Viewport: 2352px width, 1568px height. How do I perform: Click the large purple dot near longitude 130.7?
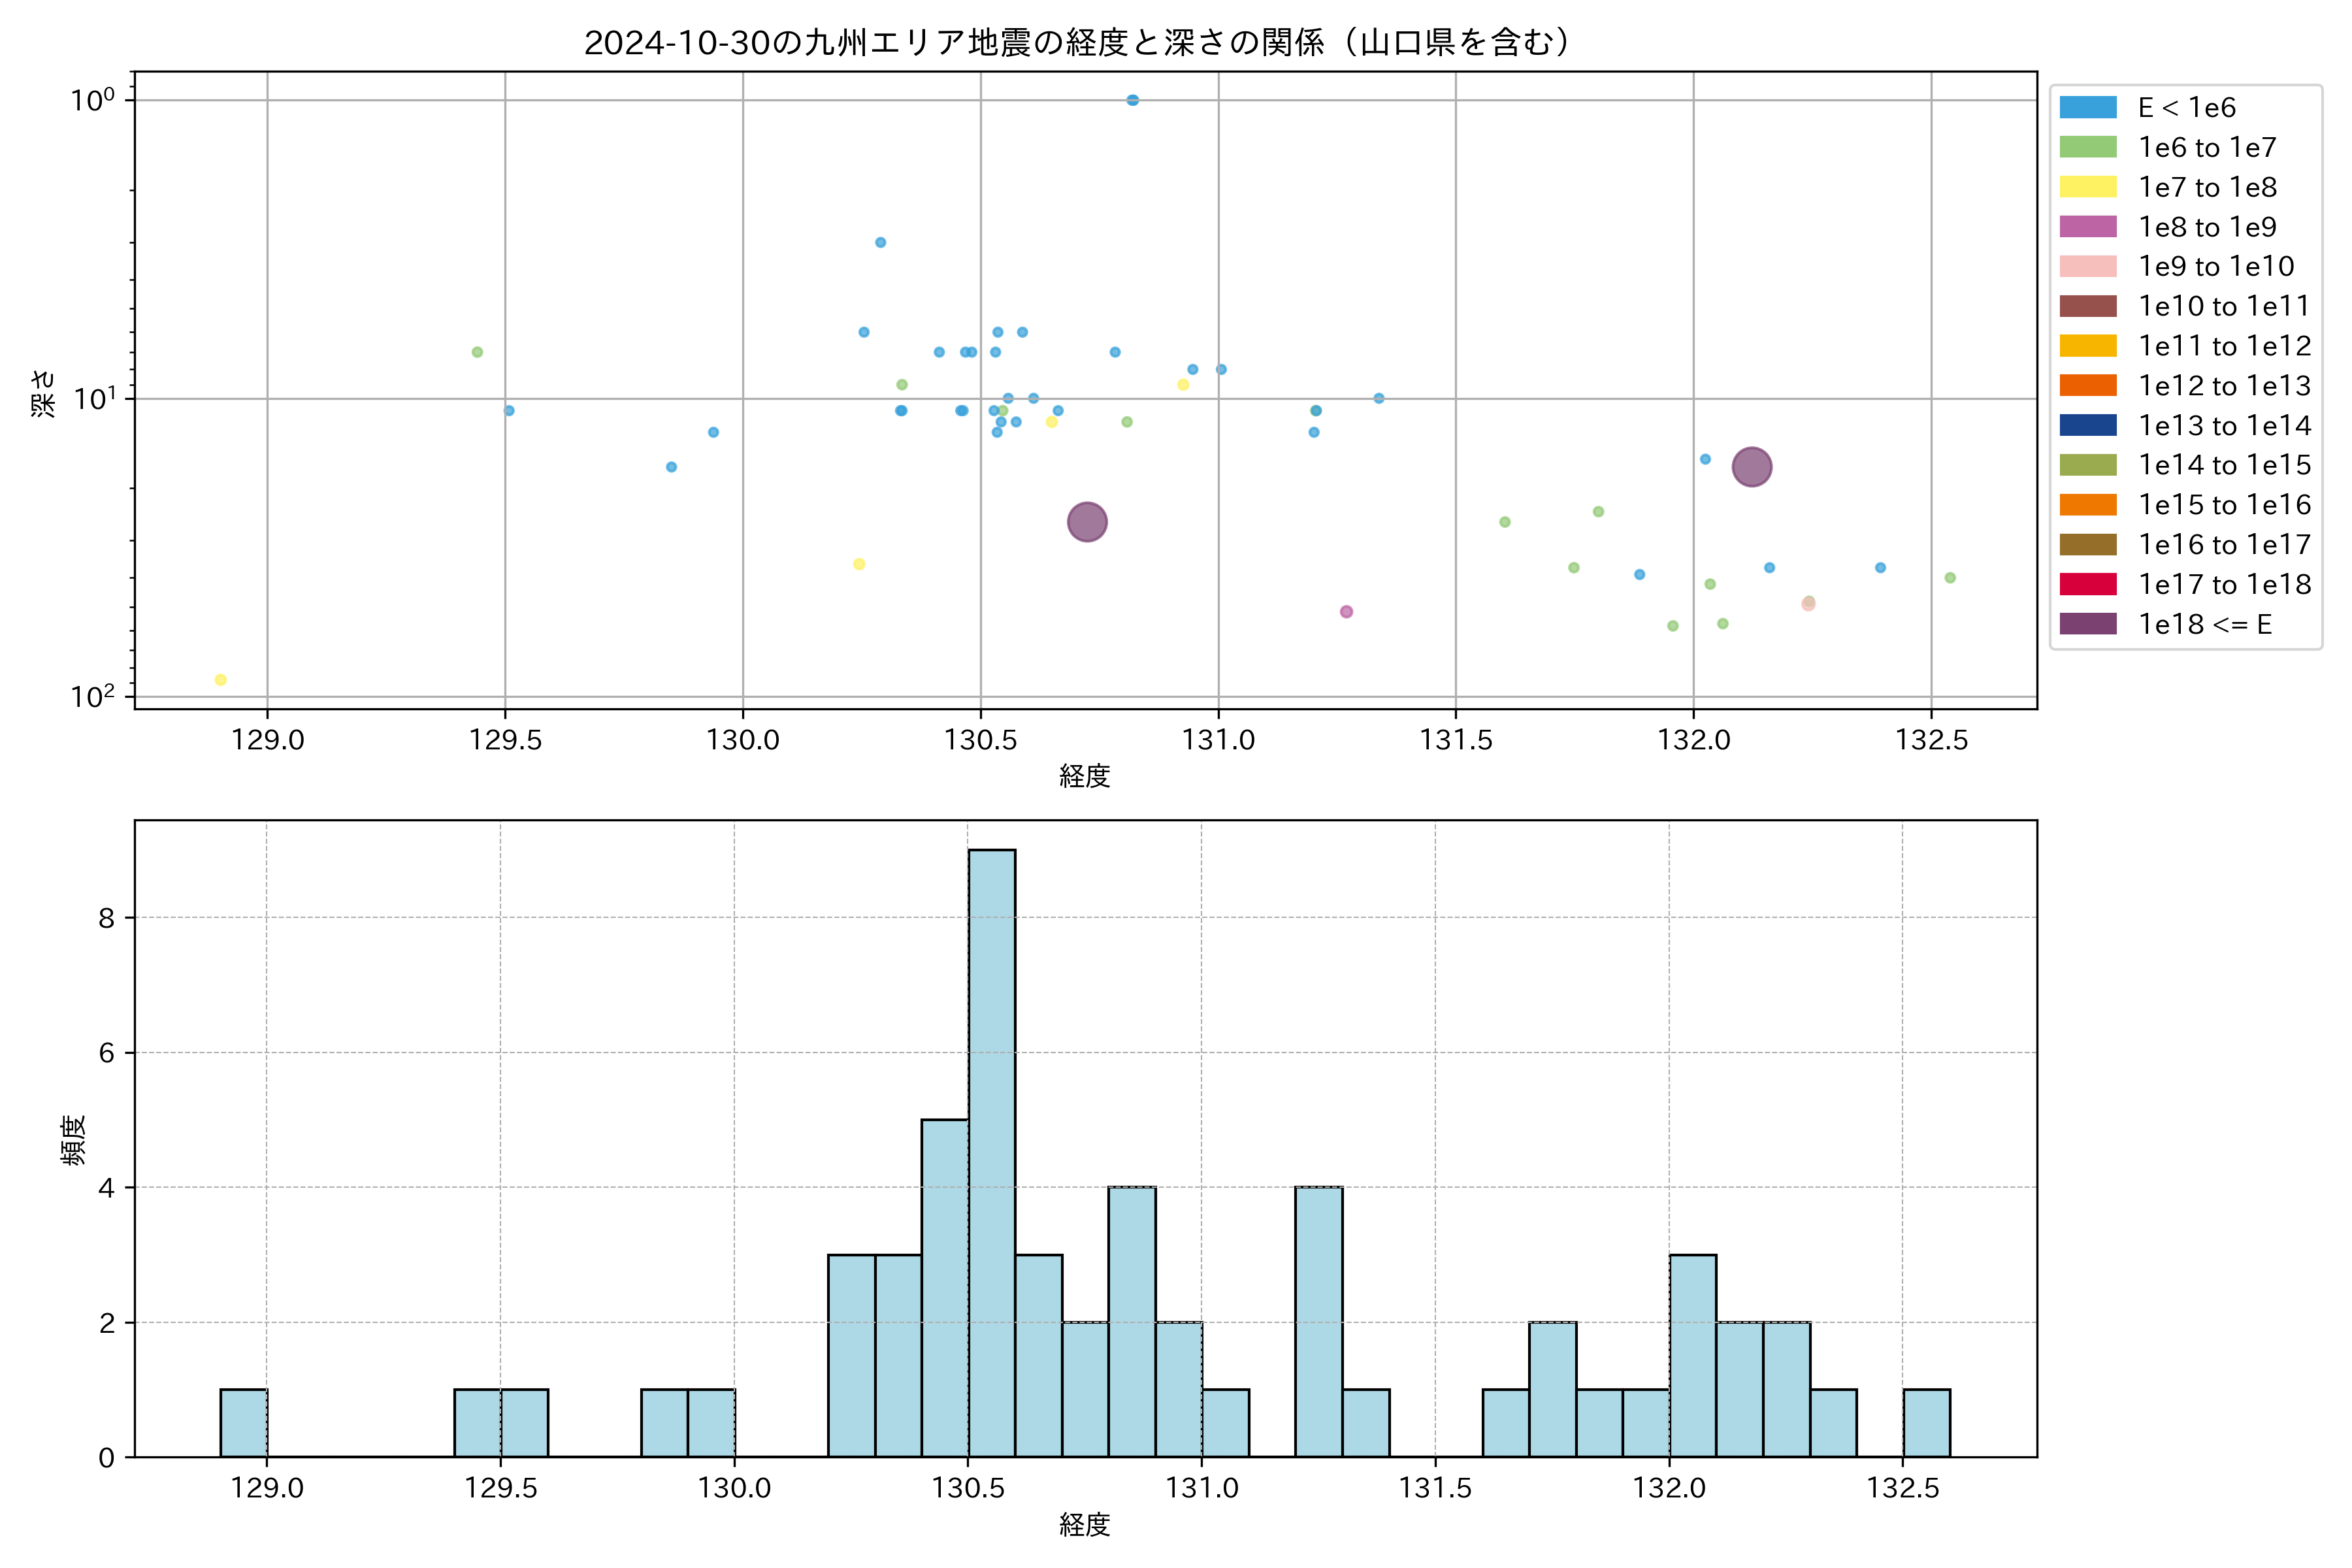click(x=1087, y=522)
